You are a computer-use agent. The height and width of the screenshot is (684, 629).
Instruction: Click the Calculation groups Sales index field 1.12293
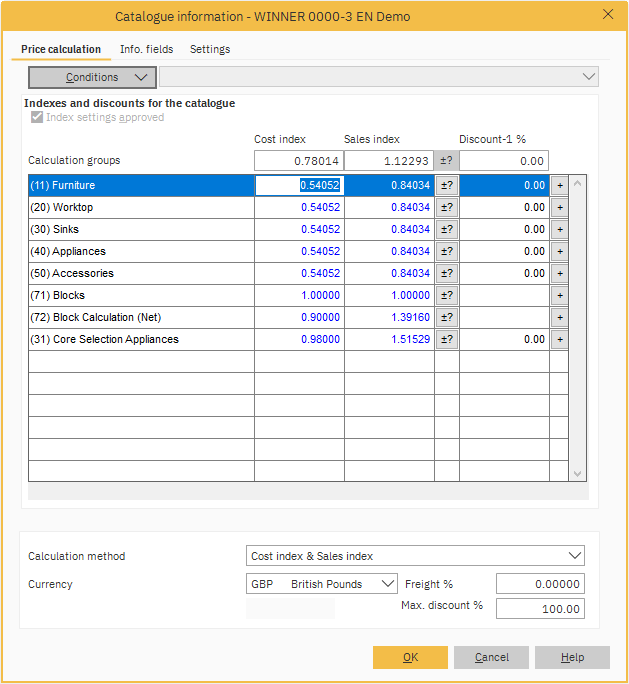[x=389, y=161]
